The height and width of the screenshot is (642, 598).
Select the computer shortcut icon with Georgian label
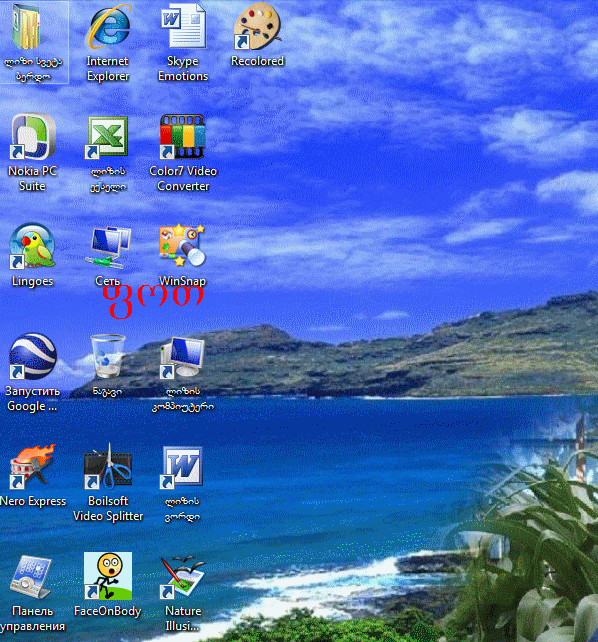(183, 357)
